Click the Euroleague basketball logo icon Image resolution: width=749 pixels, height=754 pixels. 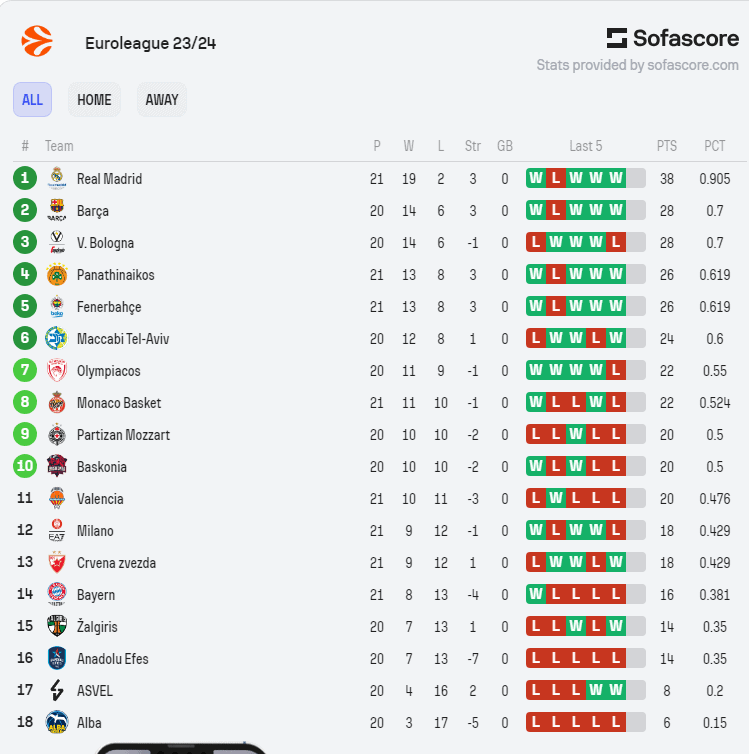(x=37, y=42)
